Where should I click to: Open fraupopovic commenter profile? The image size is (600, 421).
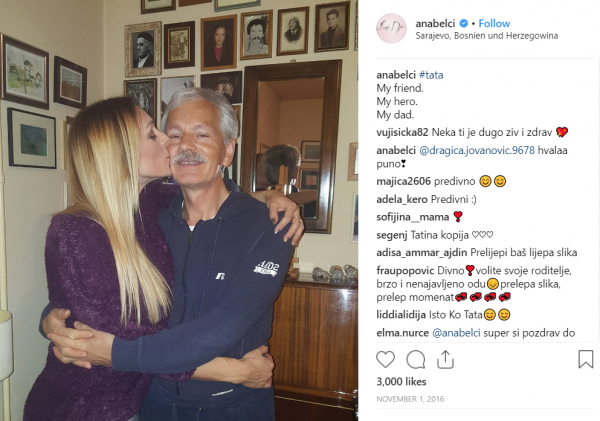405,271
